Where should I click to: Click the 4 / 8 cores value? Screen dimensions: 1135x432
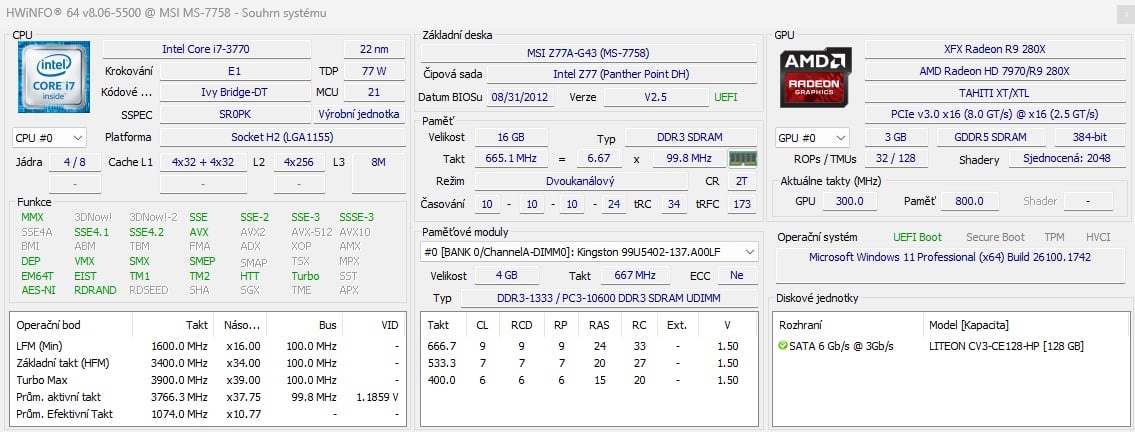tap(75, 162)
